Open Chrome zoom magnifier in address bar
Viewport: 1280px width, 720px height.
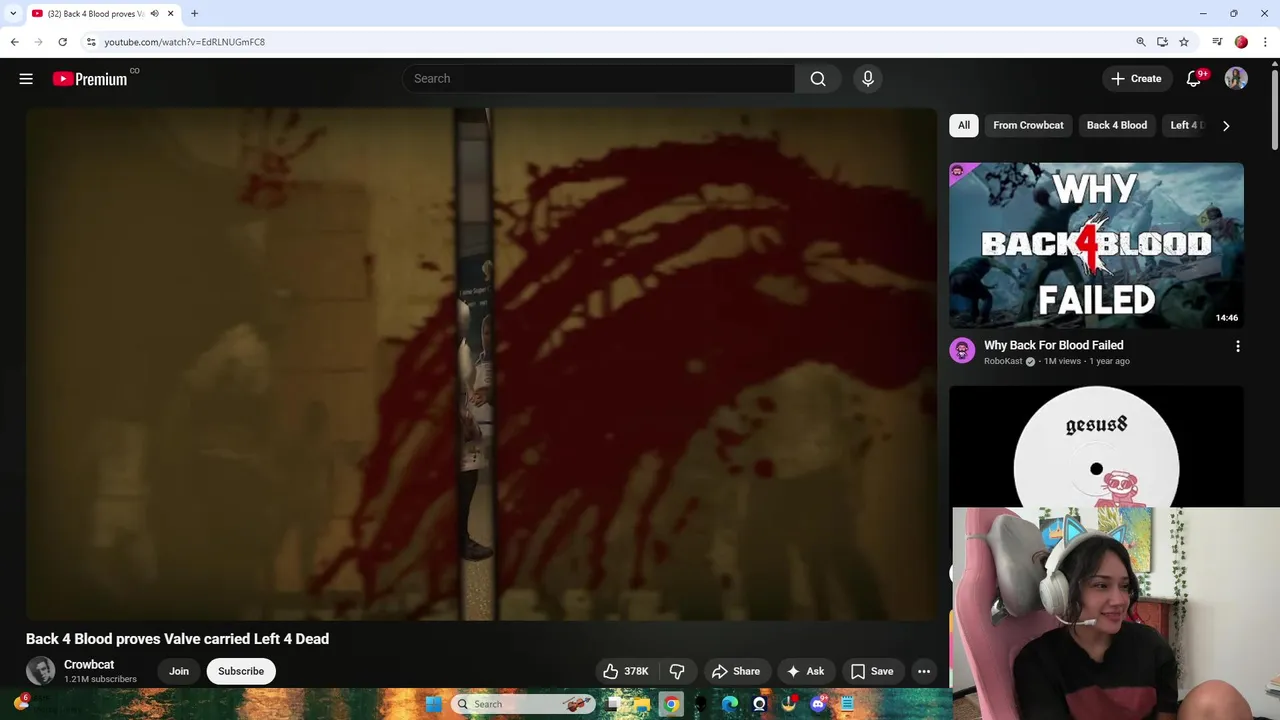pyautogui.click(x=1141, y=42)
